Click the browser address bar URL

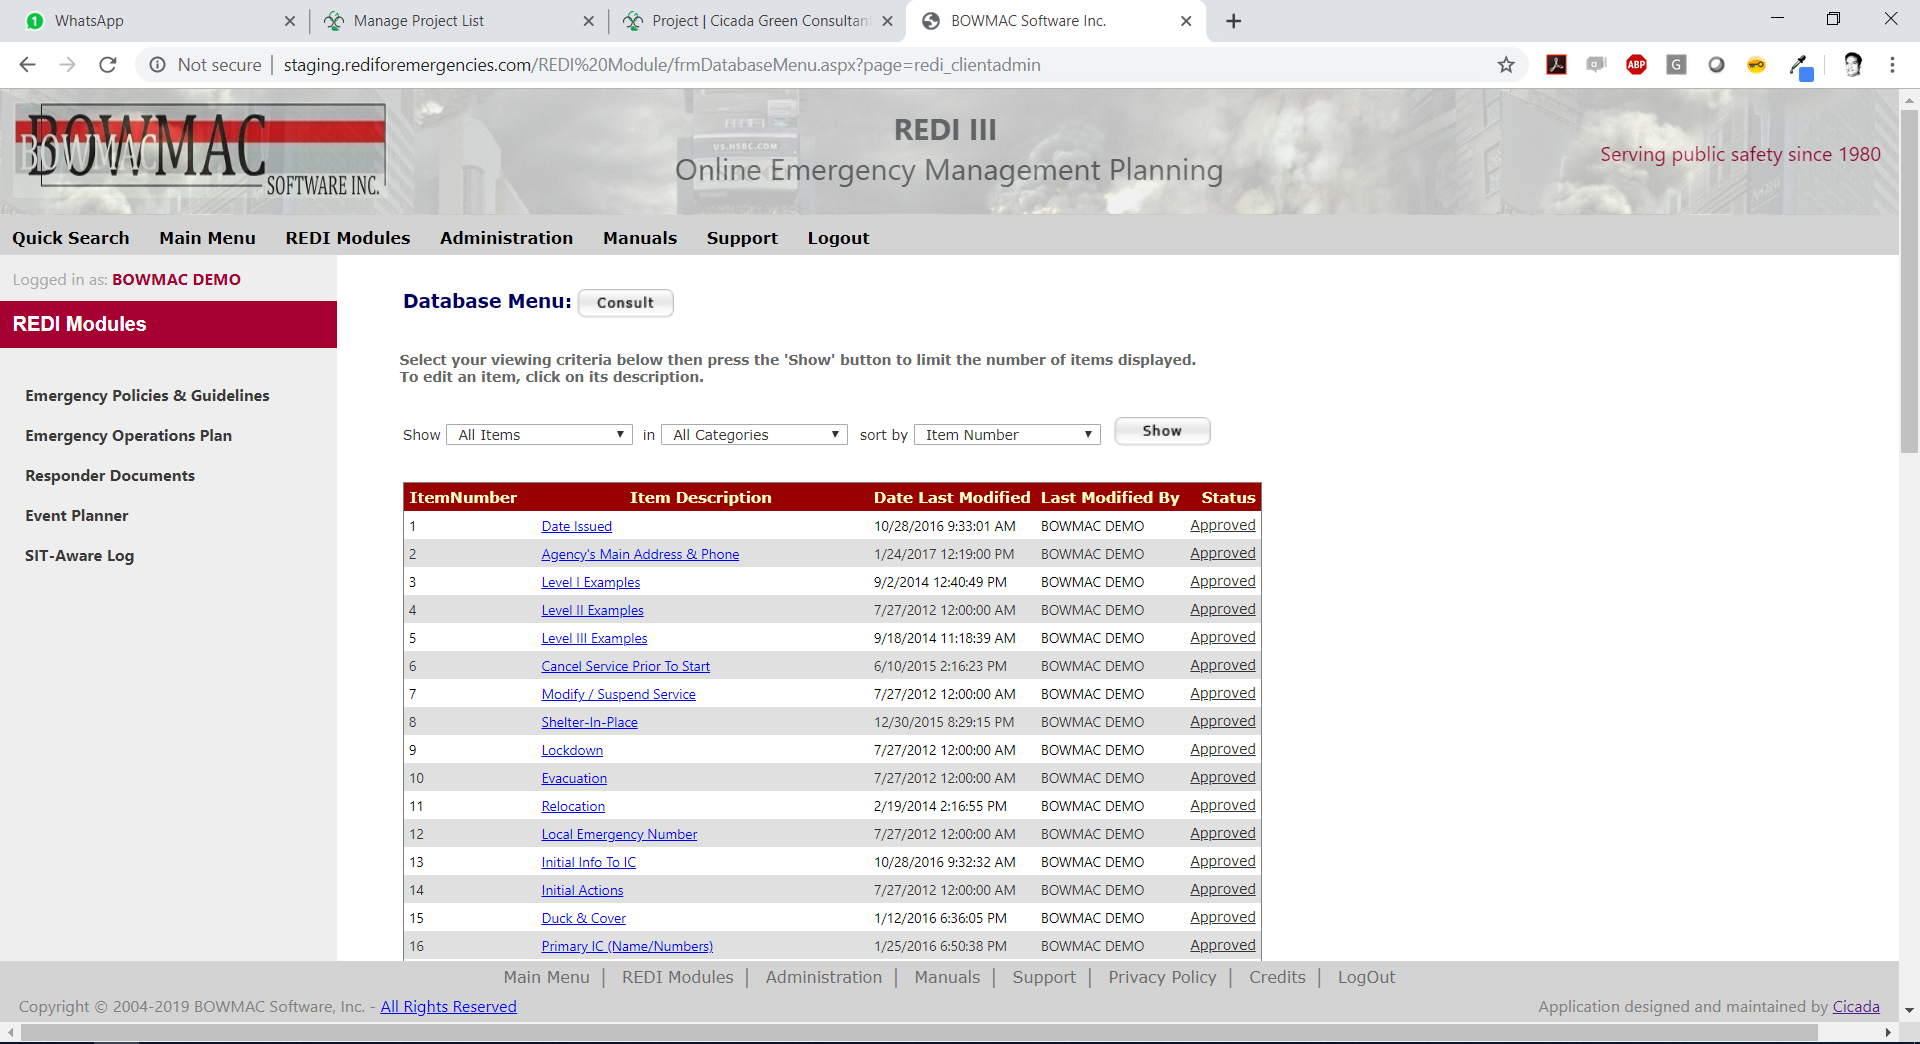coord(662,65)
